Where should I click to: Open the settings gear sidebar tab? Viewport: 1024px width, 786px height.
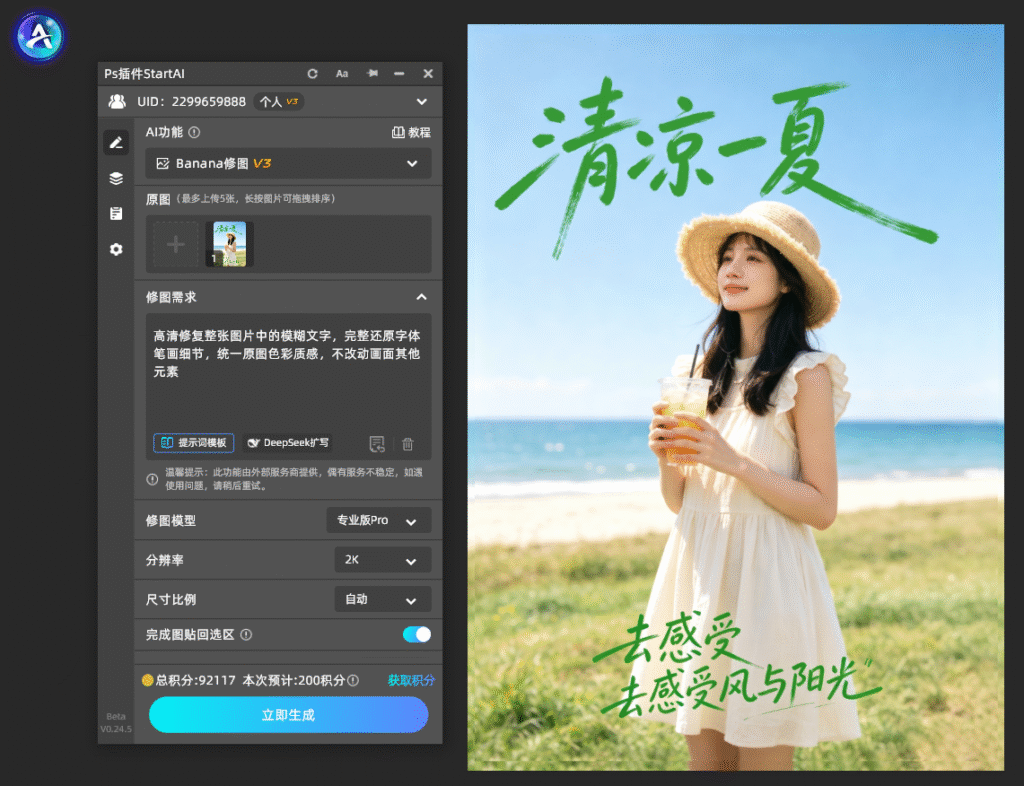[x=116, y=249]
